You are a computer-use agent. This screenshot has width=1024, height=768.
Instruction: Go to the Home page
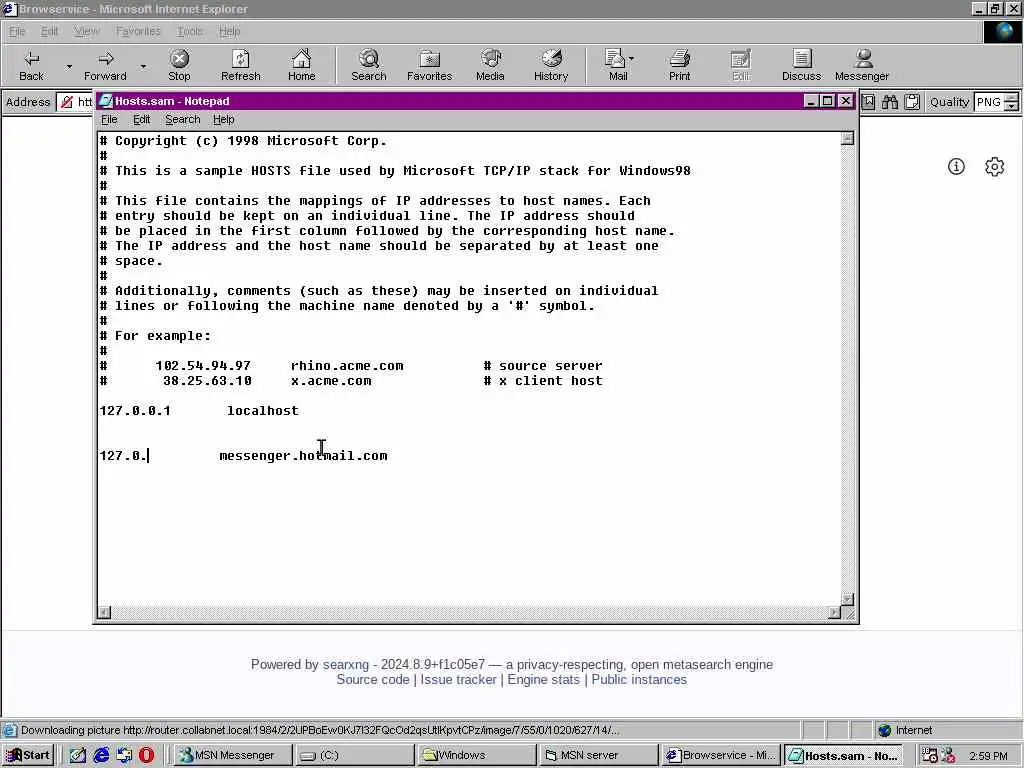point(301,65)
